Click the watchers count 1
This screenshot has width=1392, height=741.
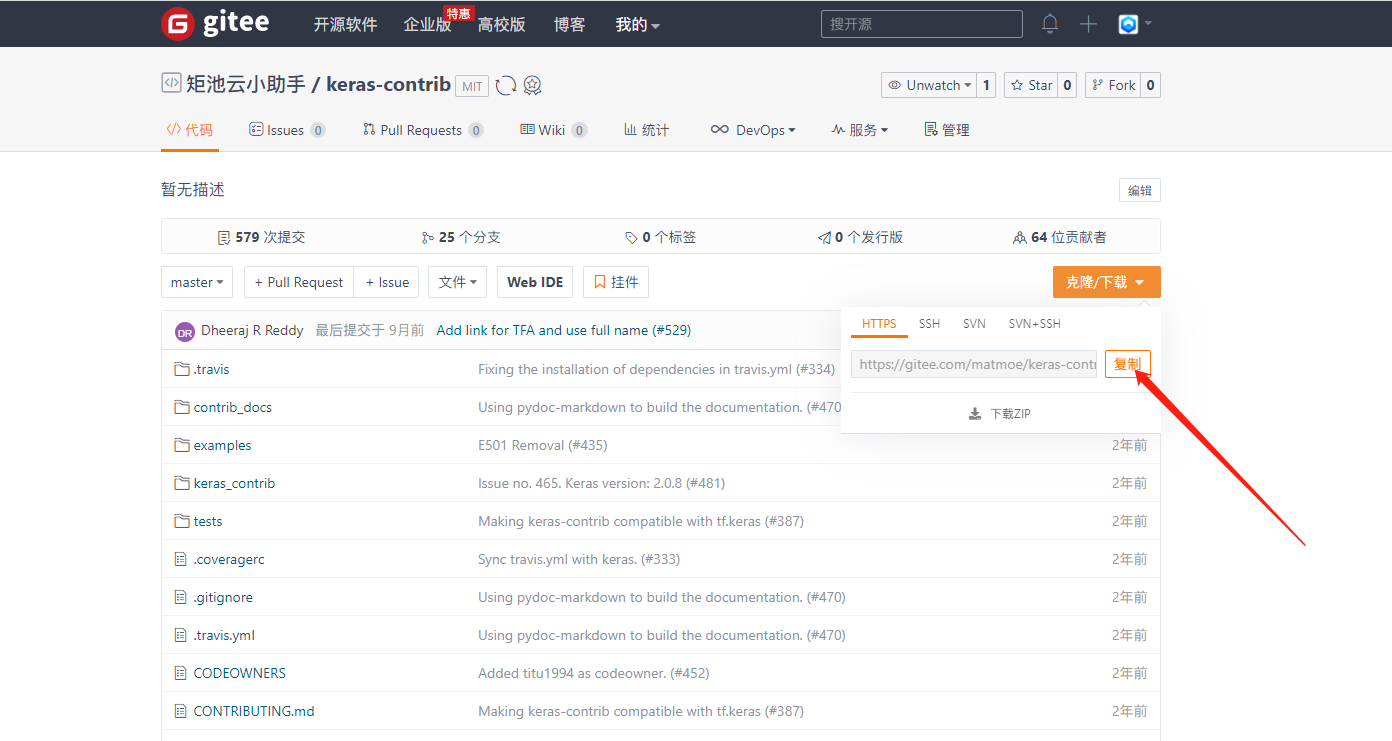(x=986, y=85)
